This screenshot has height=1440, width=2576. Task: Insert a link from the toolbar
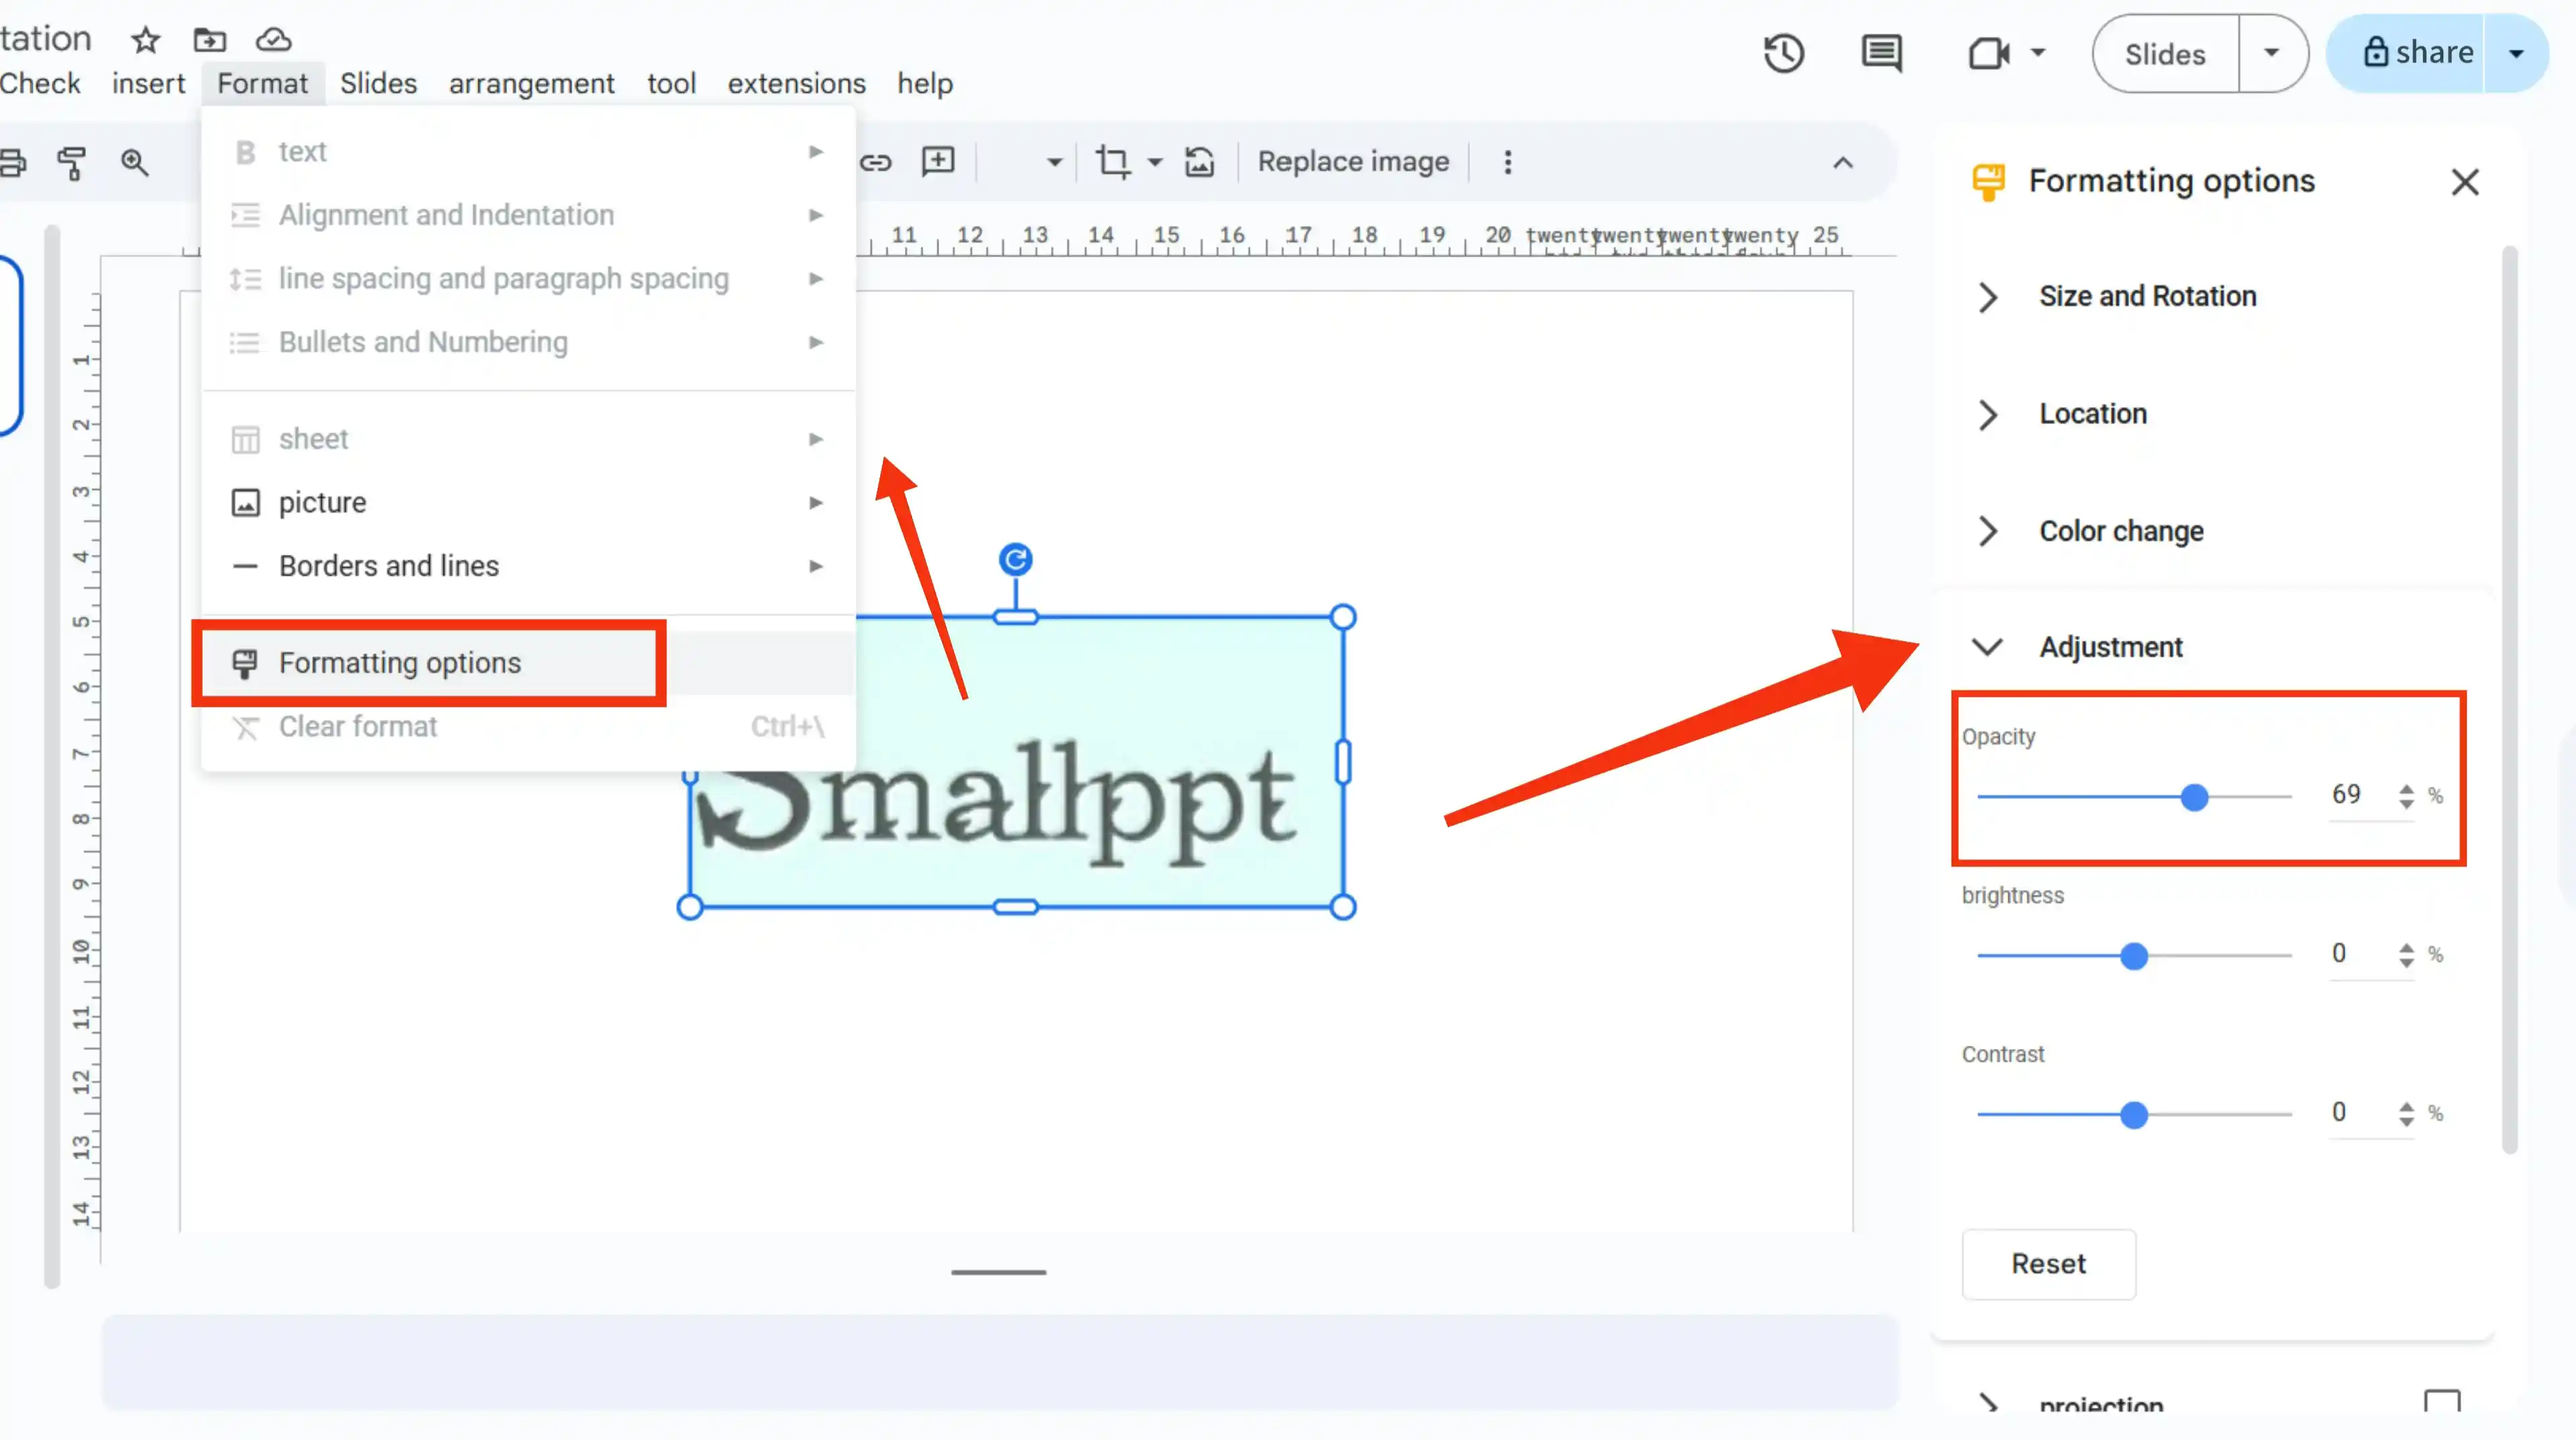tap(876, 161)
